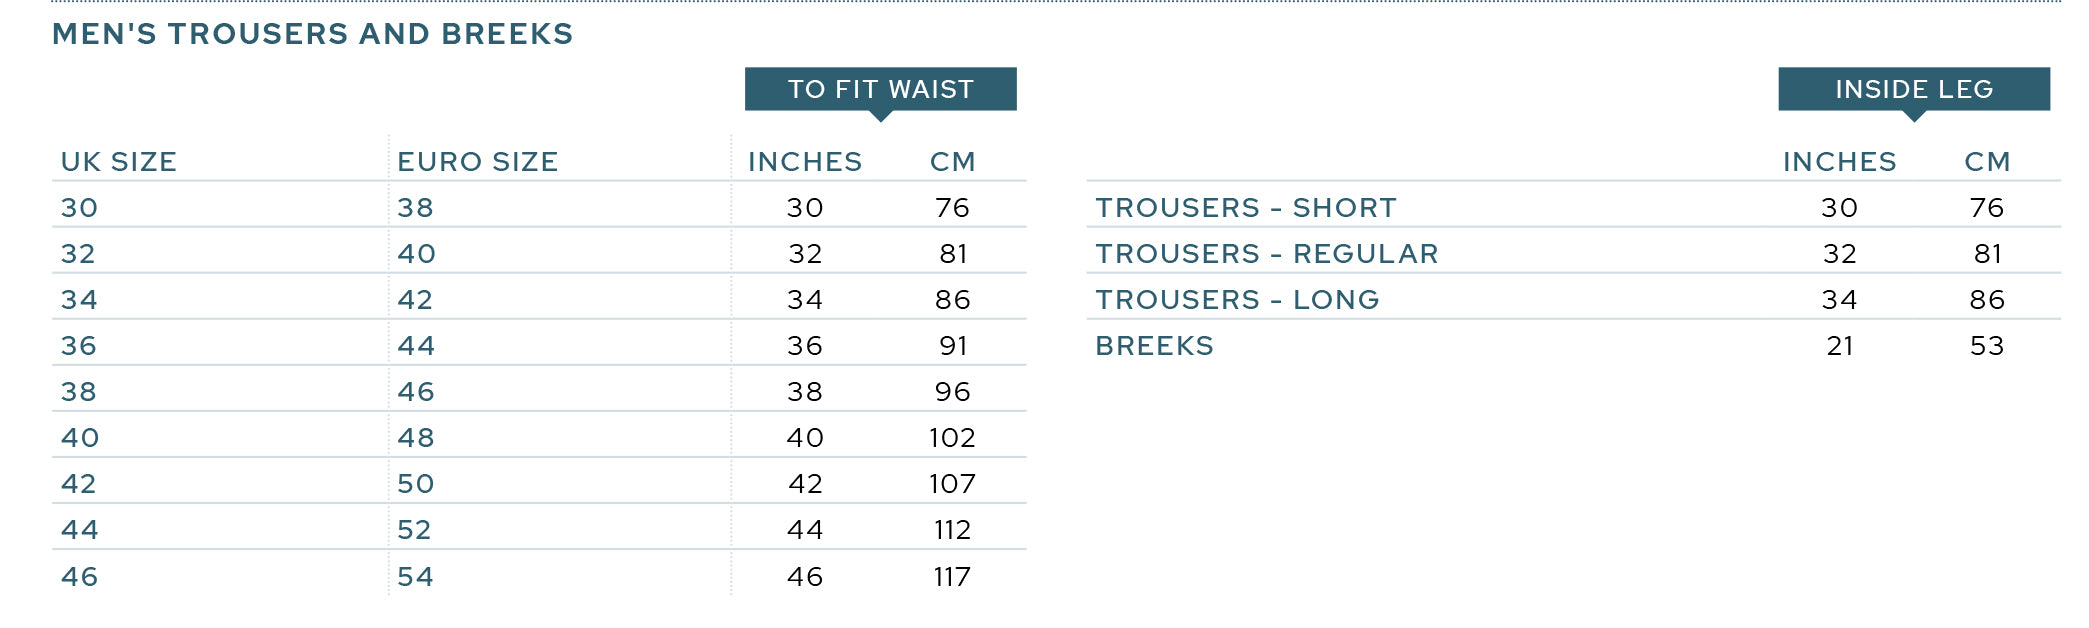Screen dimensions: 2089x628
Task: Select the Men's Trousers and Breeks heading
Action: [313, 34]
